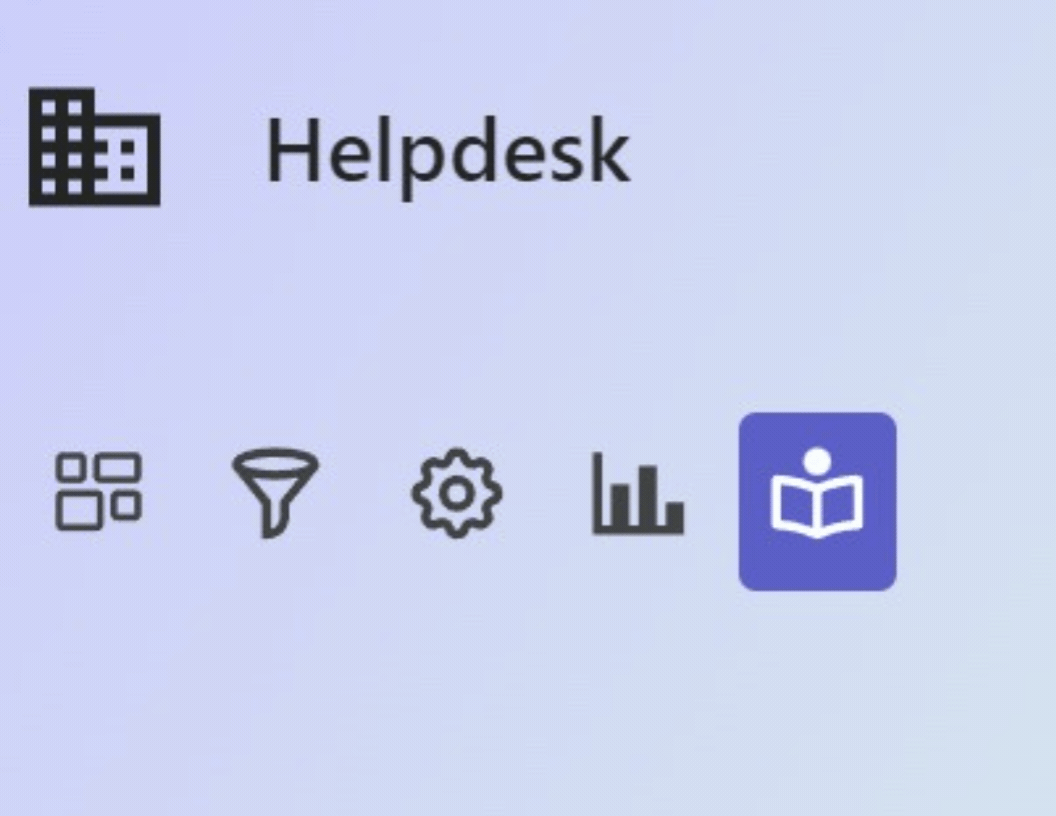Select the column chart statistics button

(x=638, y=494)
